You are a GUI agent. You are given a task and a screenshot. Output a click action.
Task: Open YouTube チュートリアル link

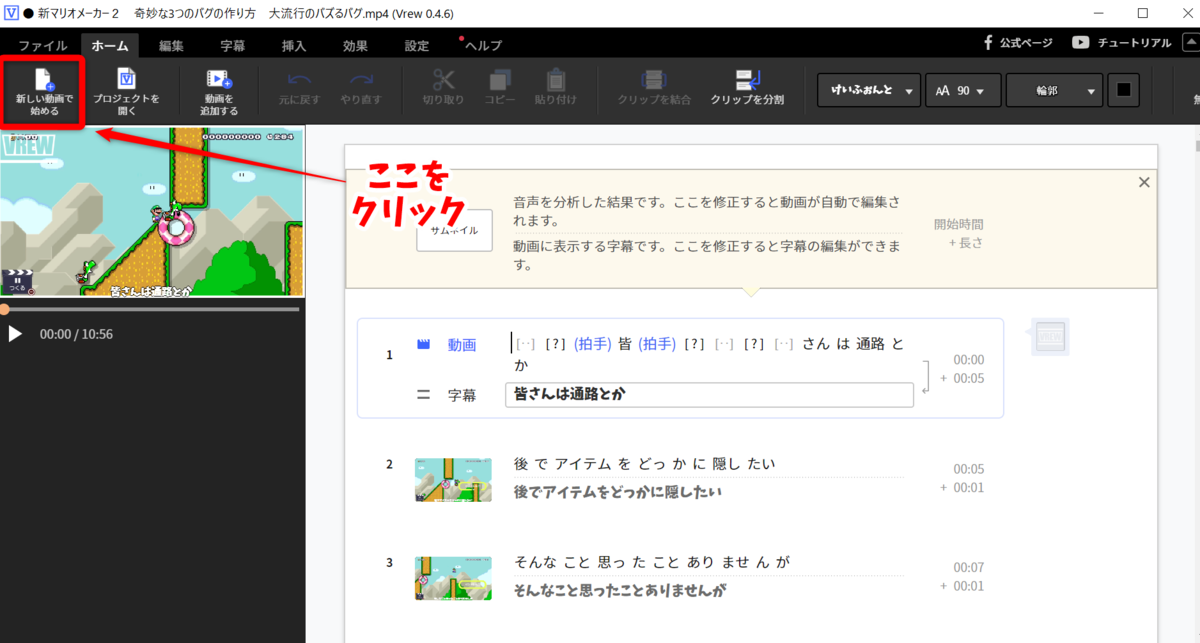(1121, 43)
